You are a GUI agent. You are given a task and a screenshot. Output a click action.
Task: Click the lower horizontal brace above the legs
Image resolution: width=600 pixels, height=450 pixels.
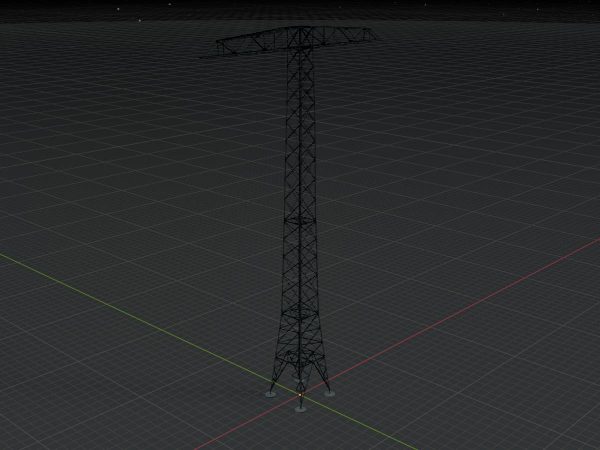299,350
